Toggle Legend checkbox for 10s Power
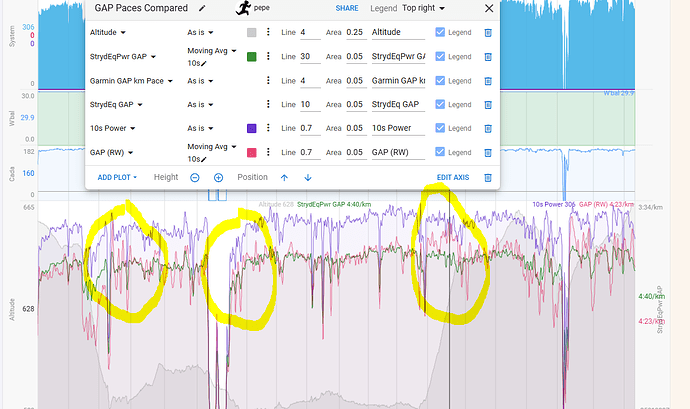This screenshot has height=409, width=690. coord(440,128)
